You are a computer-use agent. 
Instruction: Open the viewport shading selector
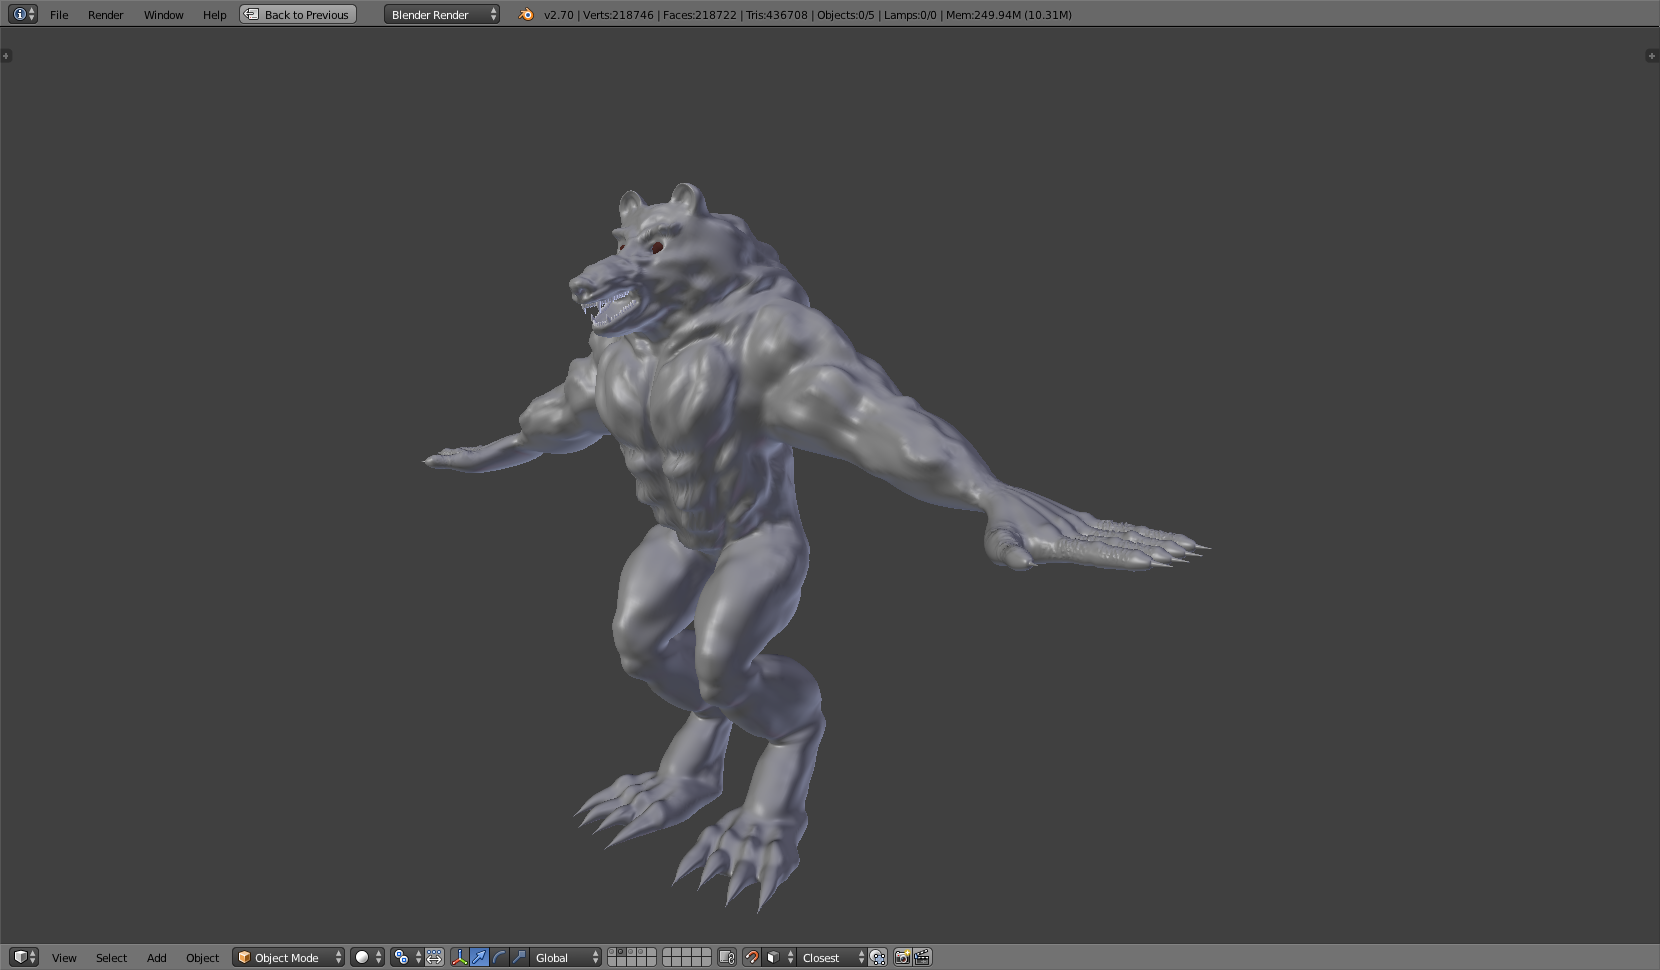[x=367, y=957]
